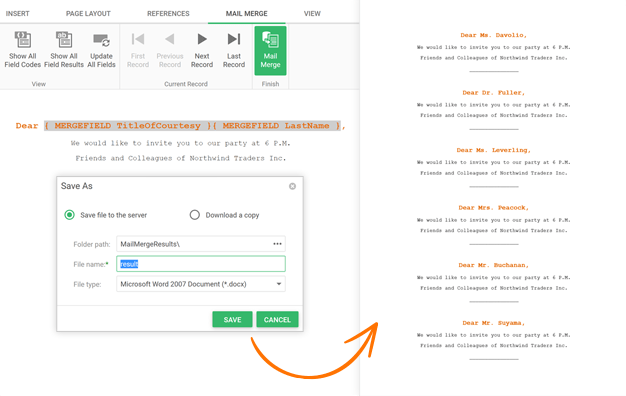Open the View ribbon tab
The height and width of the screenshot is (396, 626).
312,14
